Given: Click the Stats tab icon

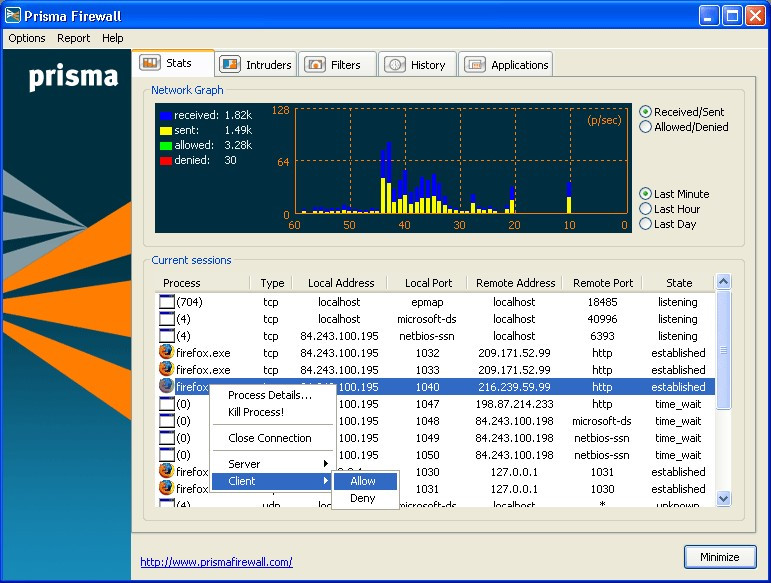Looking at the screenshot, I should (x=150, y=63).
